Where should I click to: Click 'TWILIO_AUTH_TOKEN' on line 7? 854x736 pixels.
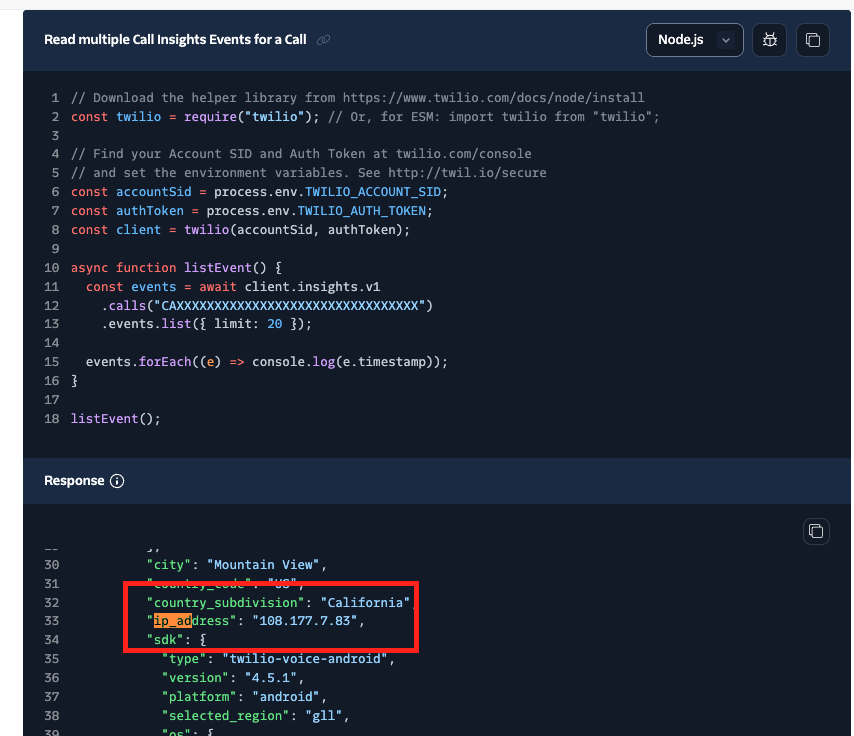click(x=362, y=211)
